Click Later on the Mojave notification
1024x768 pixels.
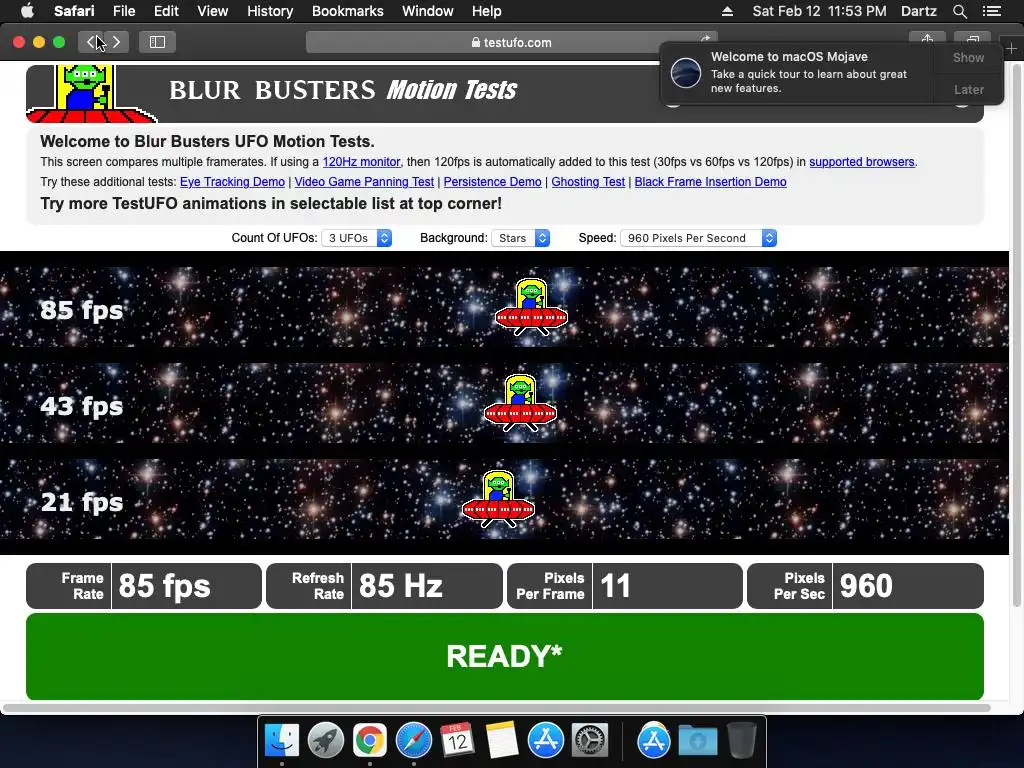(968, 89)
